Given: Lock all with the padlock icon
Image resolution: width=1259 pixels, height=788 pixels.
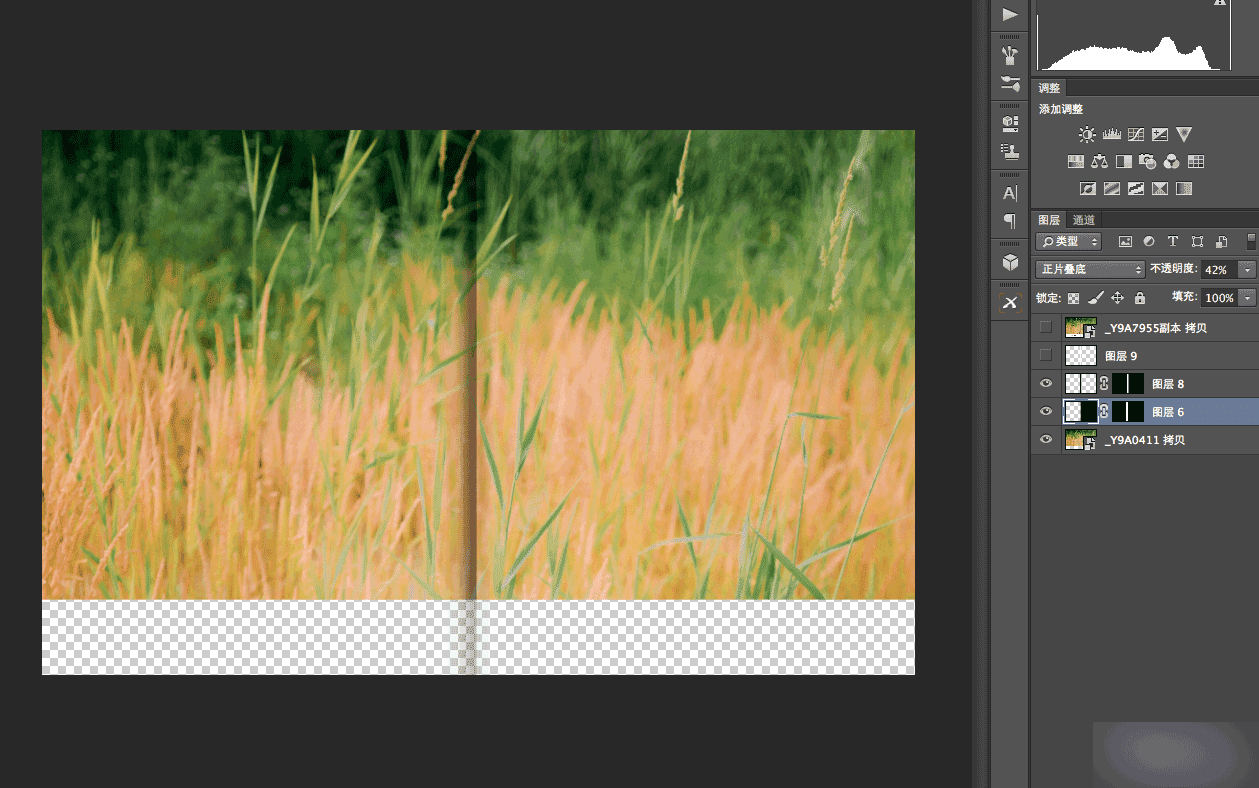Looking at the screenshot, I should pyautogui.click(x=1139, y=298).
